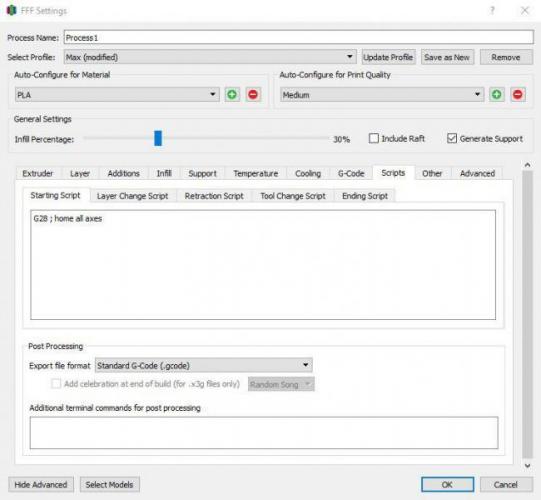
Task: Uncheck the Generate Support checkbox
Action: [452, 138]
